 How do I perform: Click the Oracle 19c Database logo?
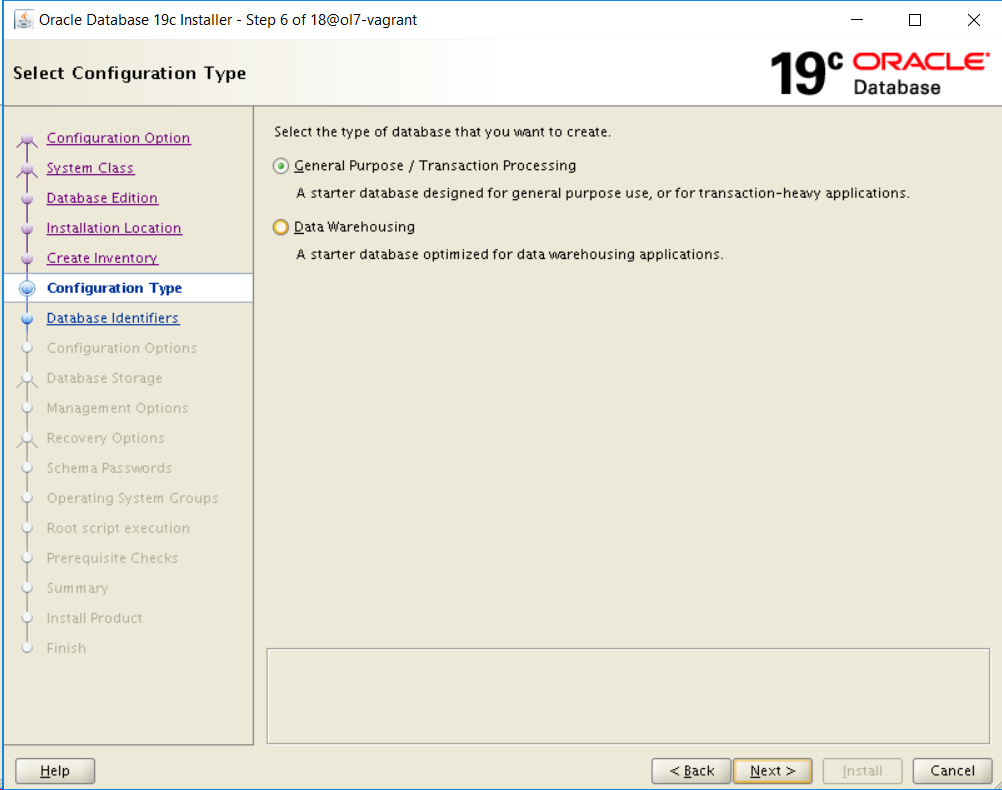(880, 74)
